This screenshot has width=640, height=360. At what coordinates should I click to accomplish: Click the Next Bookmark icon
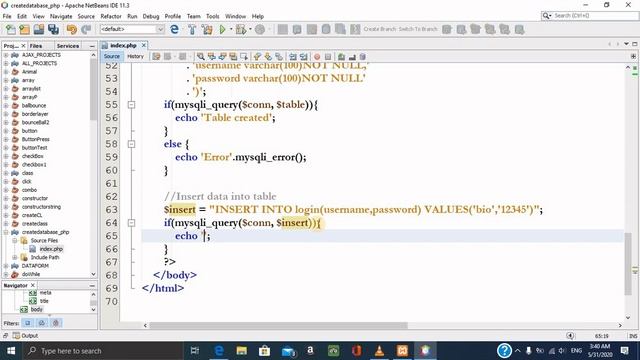268,57
